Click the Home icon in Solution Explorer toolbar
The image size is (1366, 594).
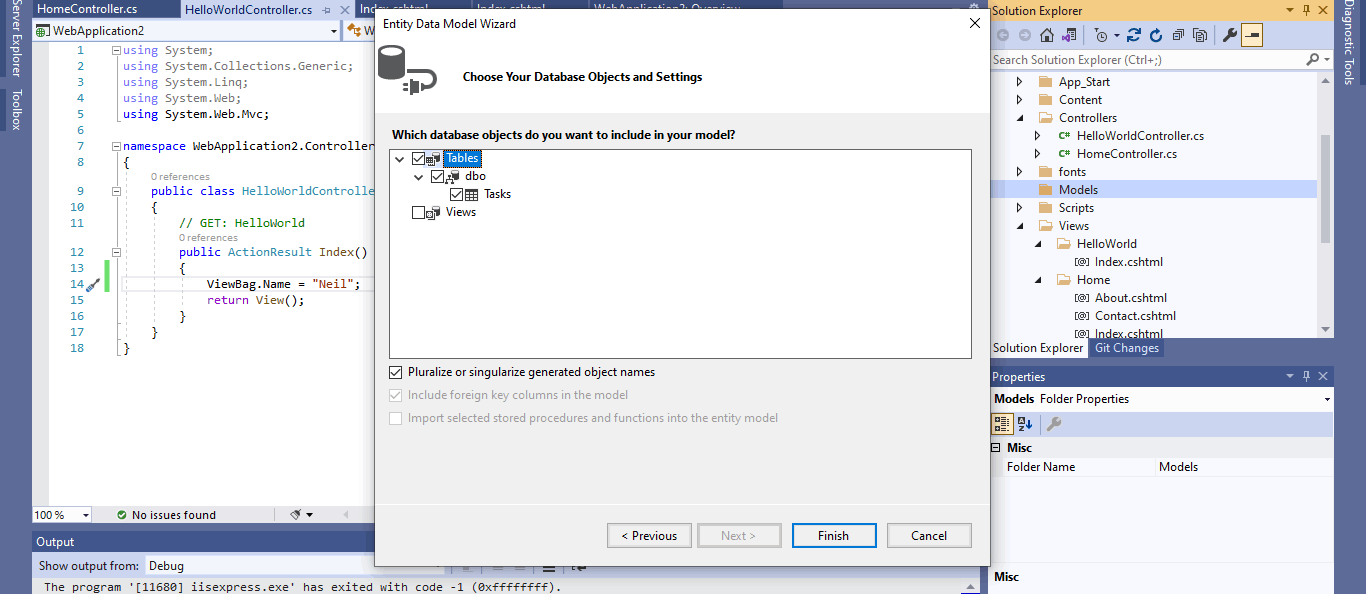point(1046,35)
